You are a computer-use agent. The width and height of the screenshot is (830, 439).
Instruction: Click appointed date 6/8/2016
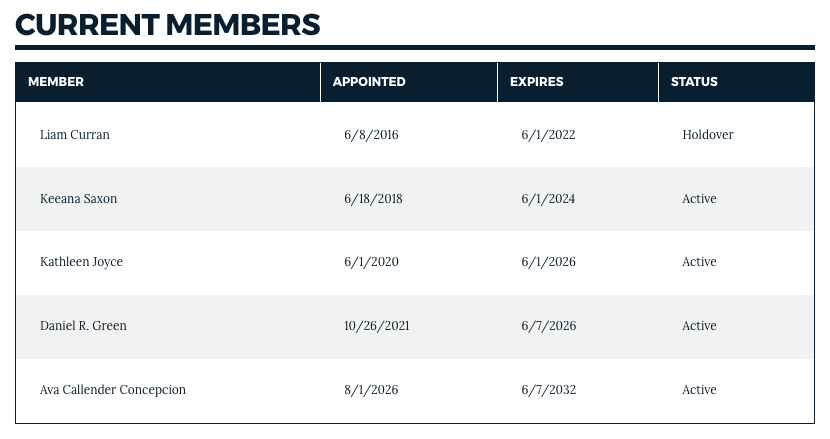pos(371,135)
